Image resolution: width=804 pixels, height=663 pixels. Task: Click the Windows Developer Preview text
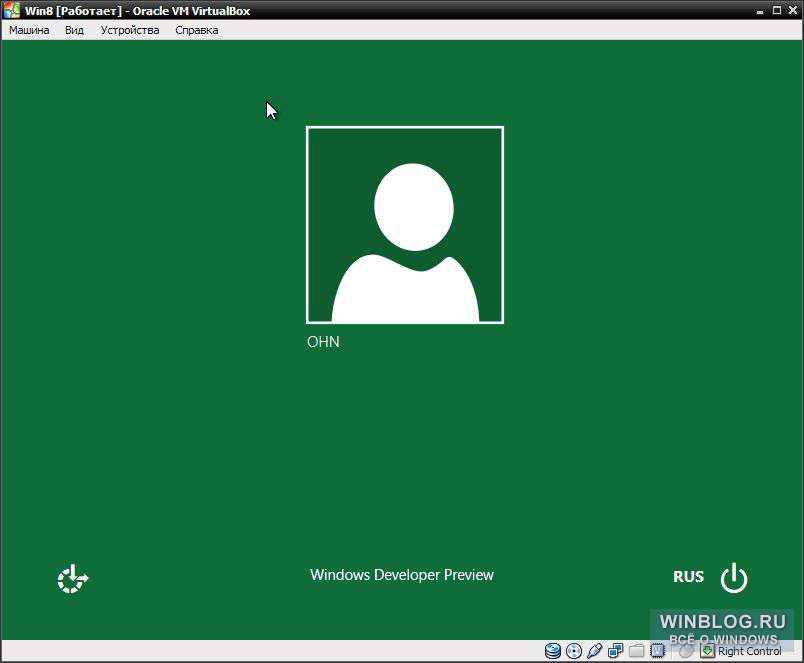401,575
